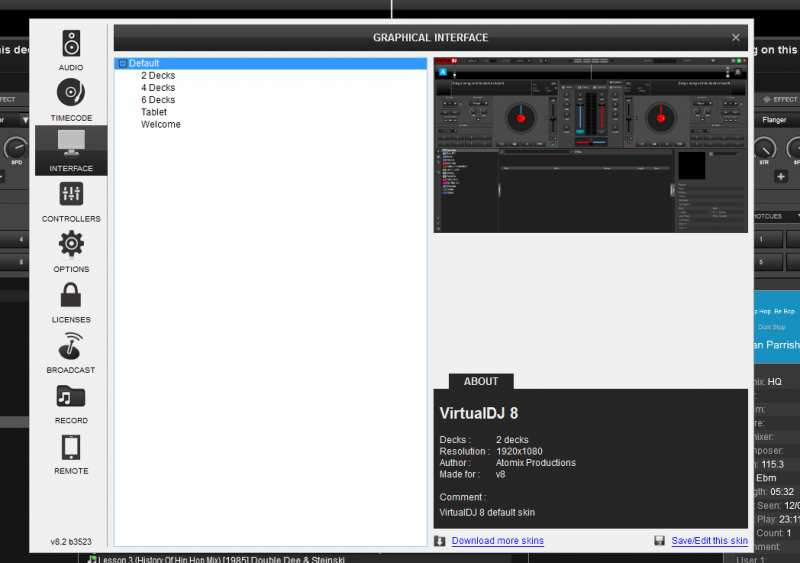Click the floppy disk save icon
The height and width of the screenshot is (563, 800).
(660, 541)
